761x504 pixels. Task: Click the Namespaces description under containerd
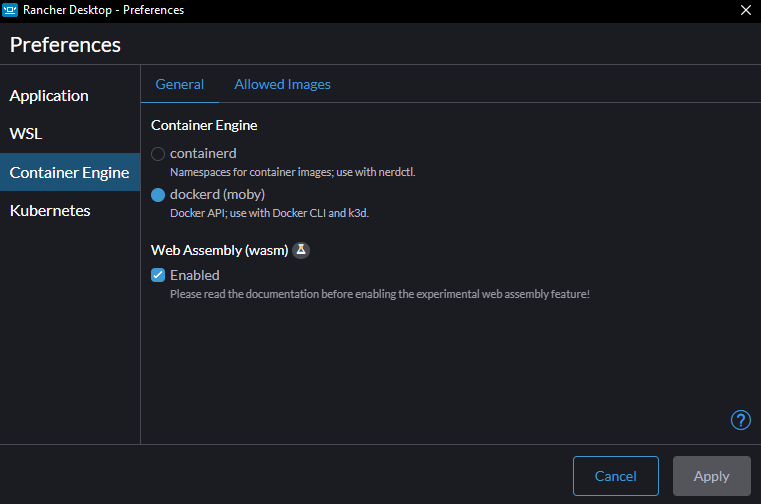pos(293,172)
